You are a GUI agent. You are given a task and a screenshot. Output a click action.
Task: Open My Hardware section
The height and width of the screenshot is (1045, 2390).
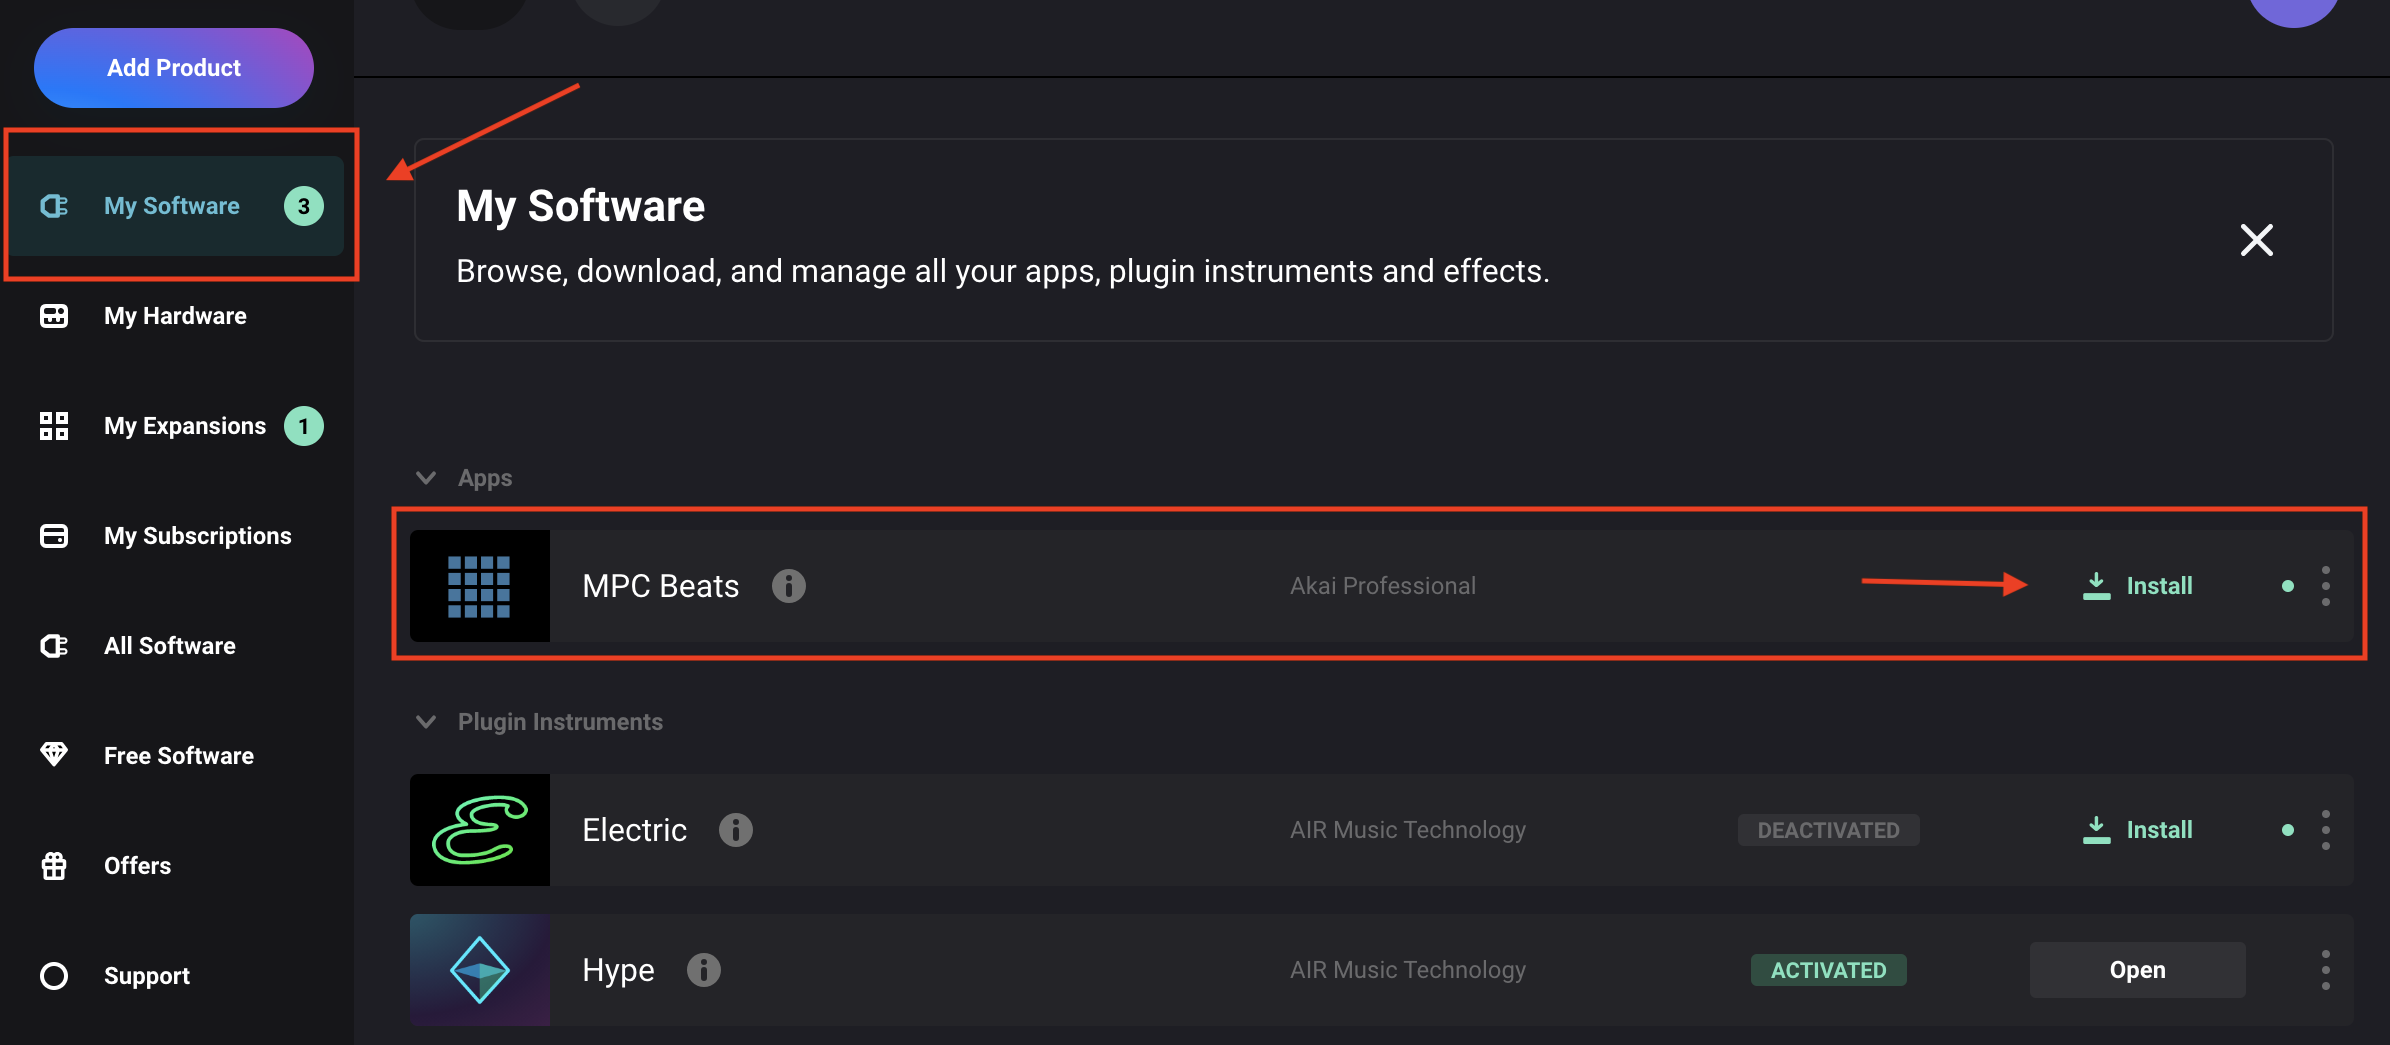(176, 316)
